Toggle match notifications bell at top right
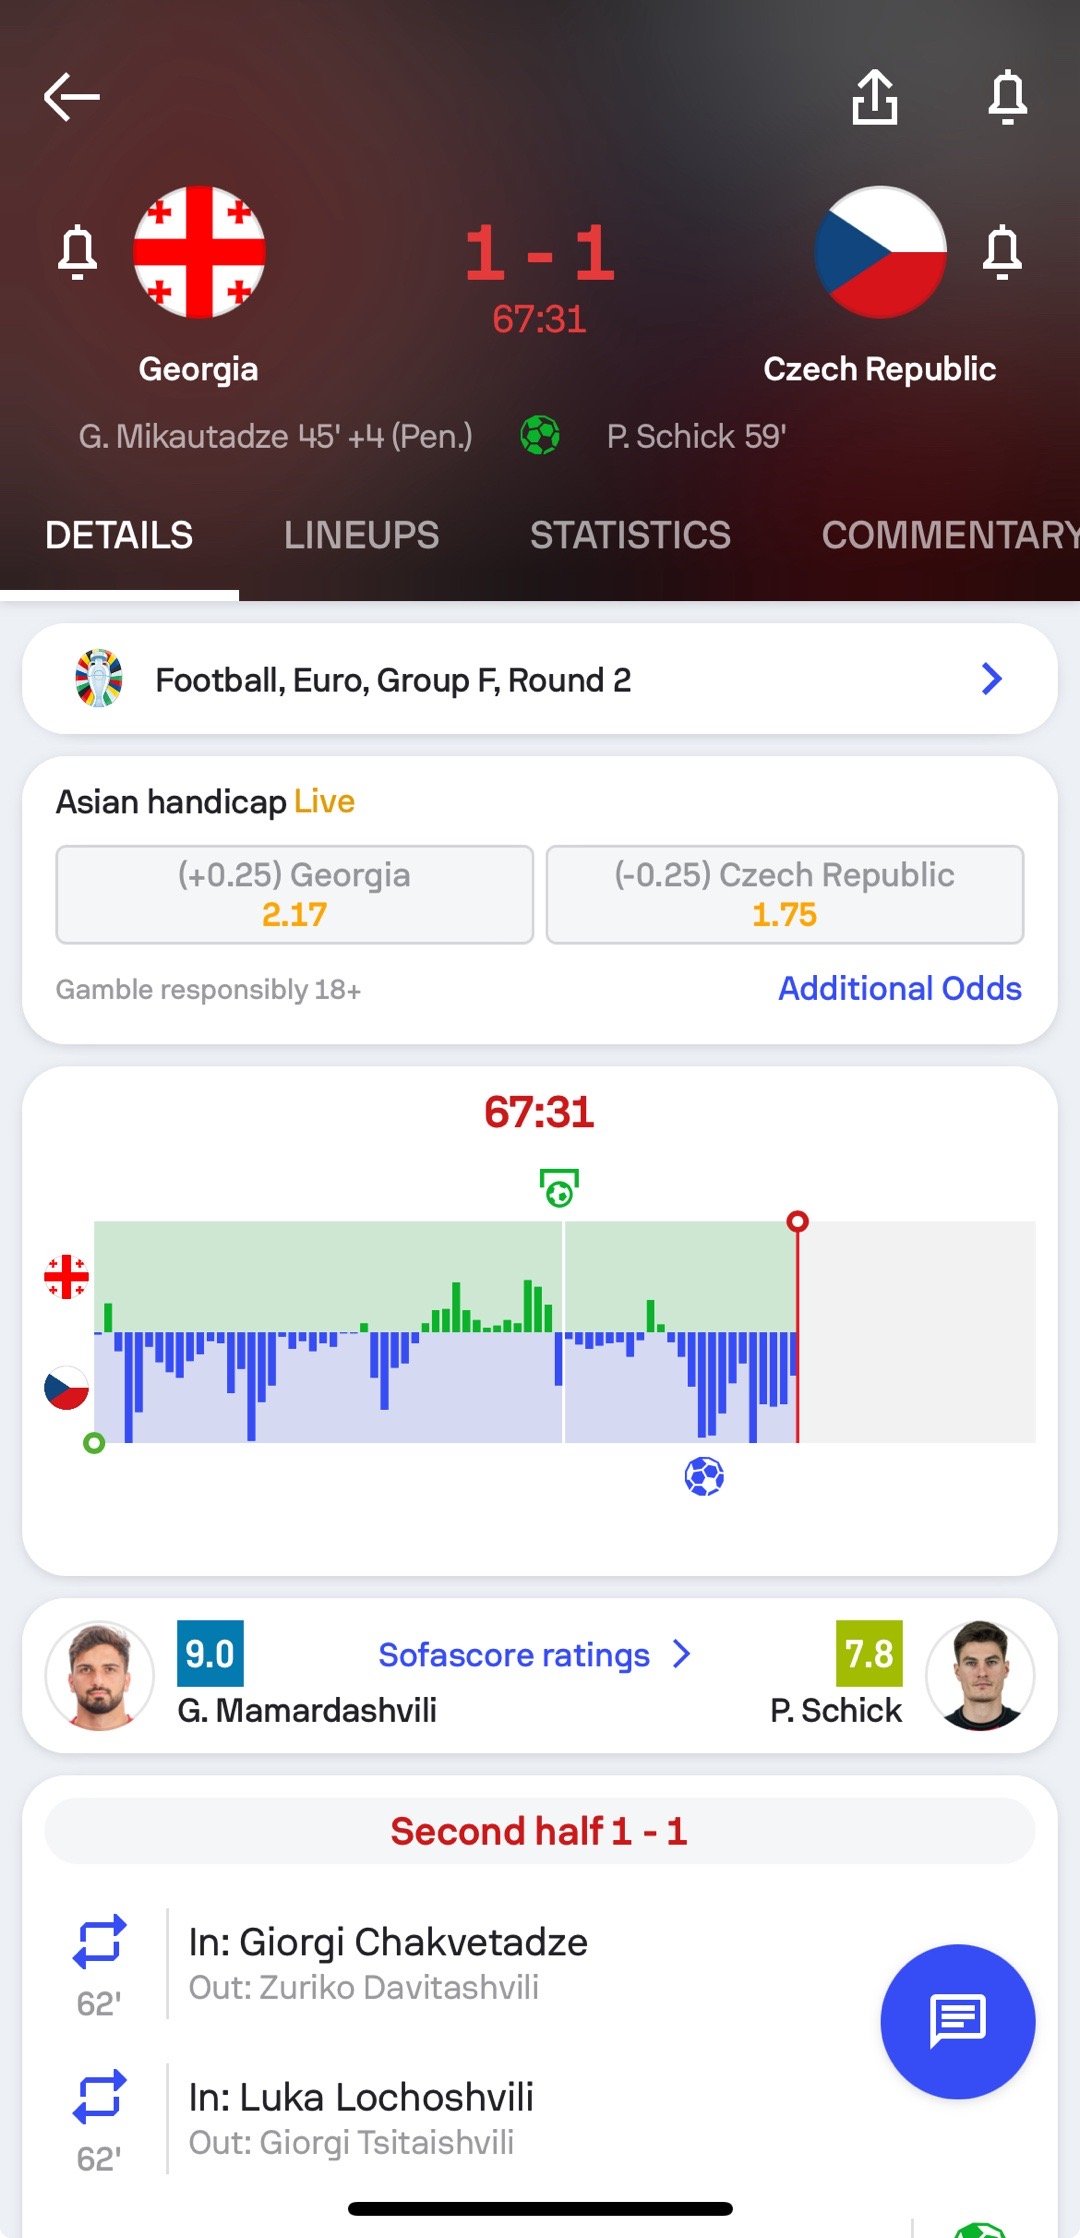 [x=1007, y=97]
